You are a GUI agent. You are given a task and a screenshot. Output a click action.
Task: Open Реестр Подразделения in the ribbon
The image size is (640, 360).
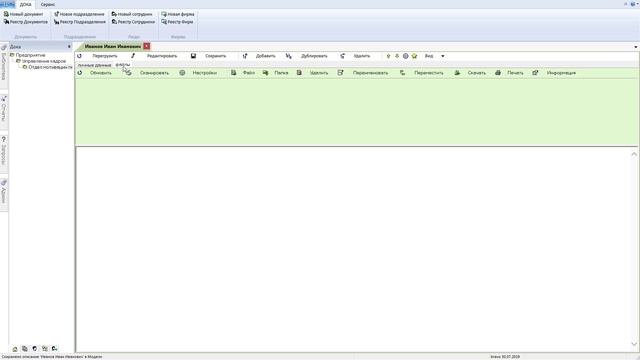pos(80,22)
